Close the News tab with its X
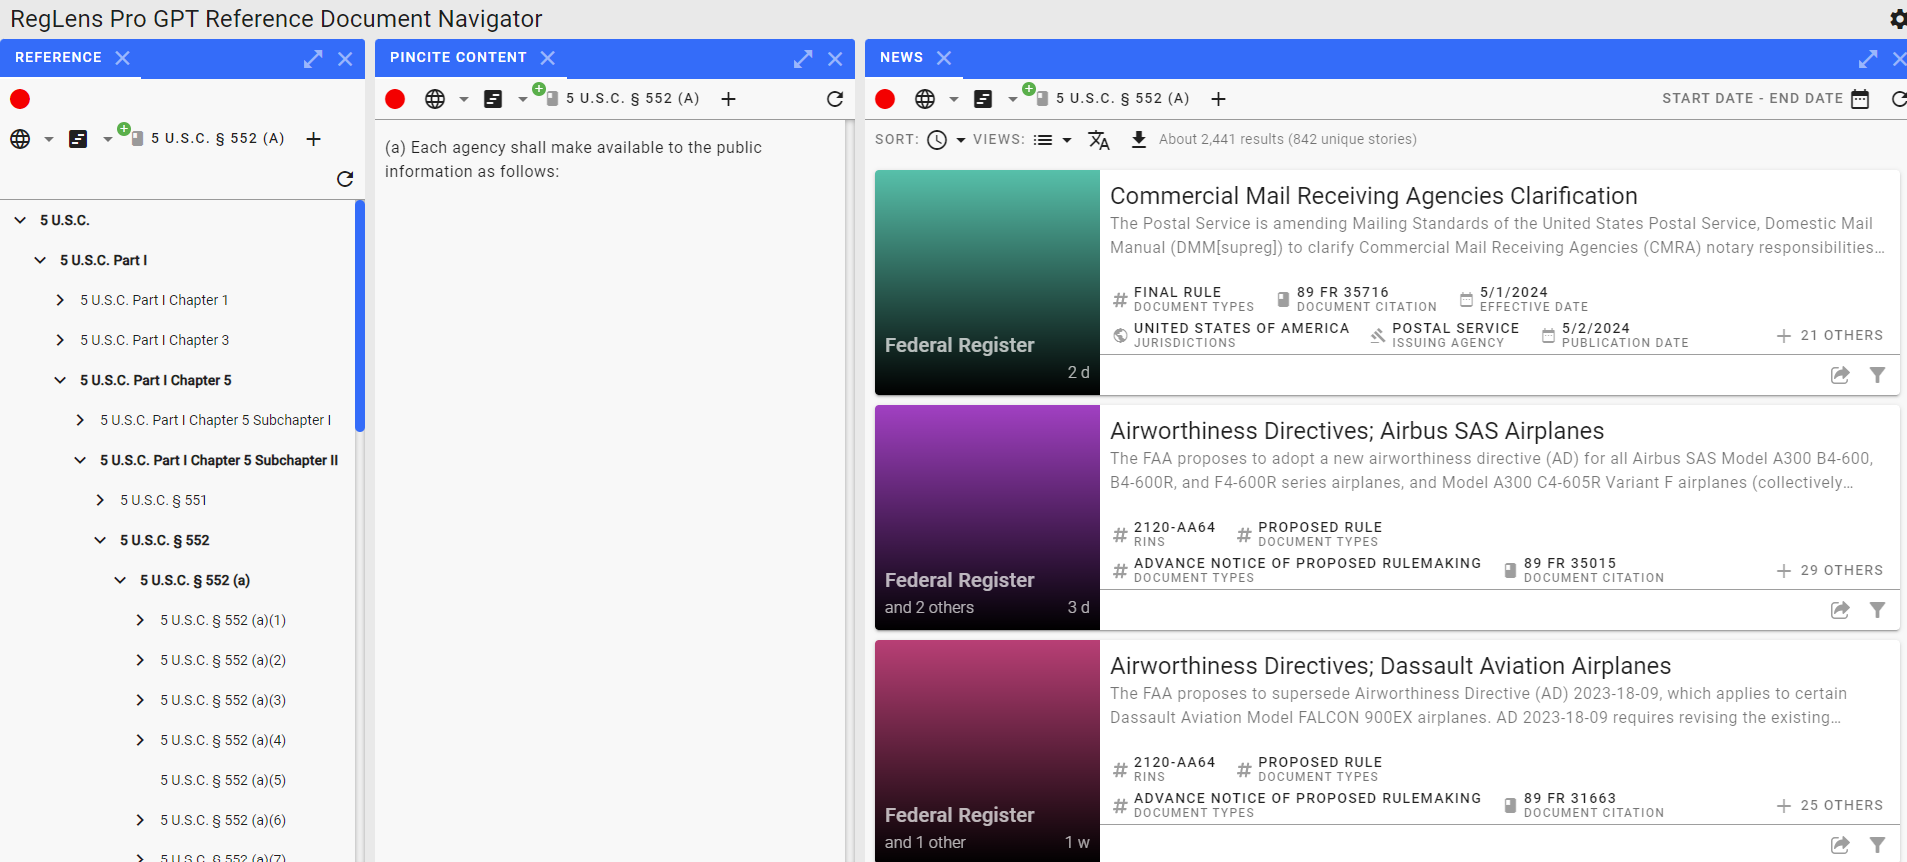Viewport: 1907px width, 862px height. tap(944, 58)
